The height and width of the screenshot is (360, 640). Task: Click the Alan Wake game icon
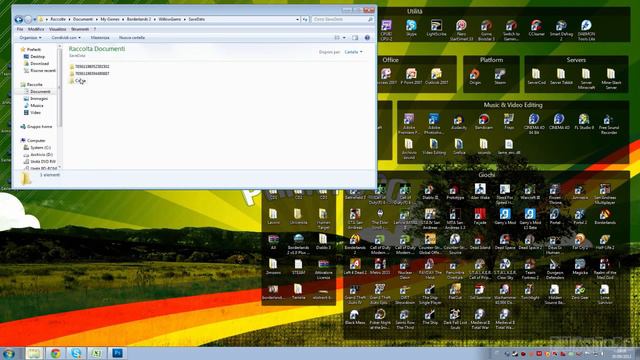pyautogui.click(x=480, y=192)
